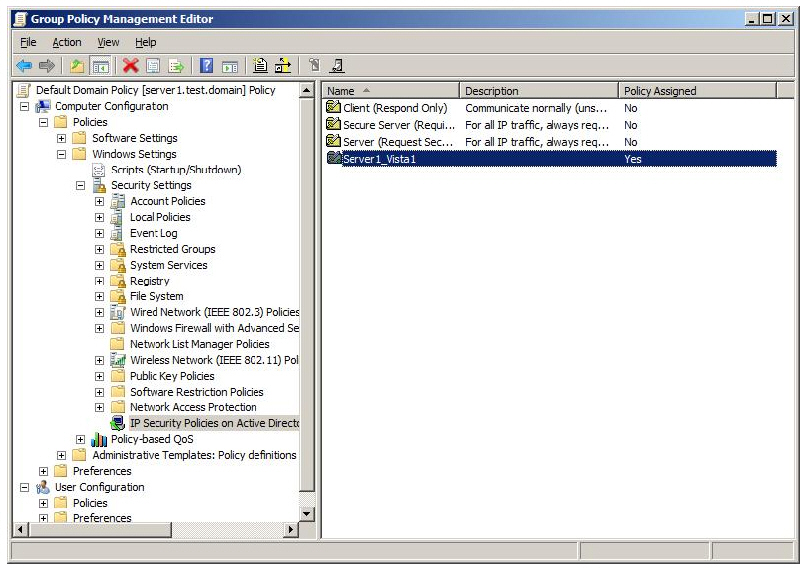Viewport: 807px width, 570px height.
Task: Click the Client (Respond Only) policy icon
Action: click(334, 107)
